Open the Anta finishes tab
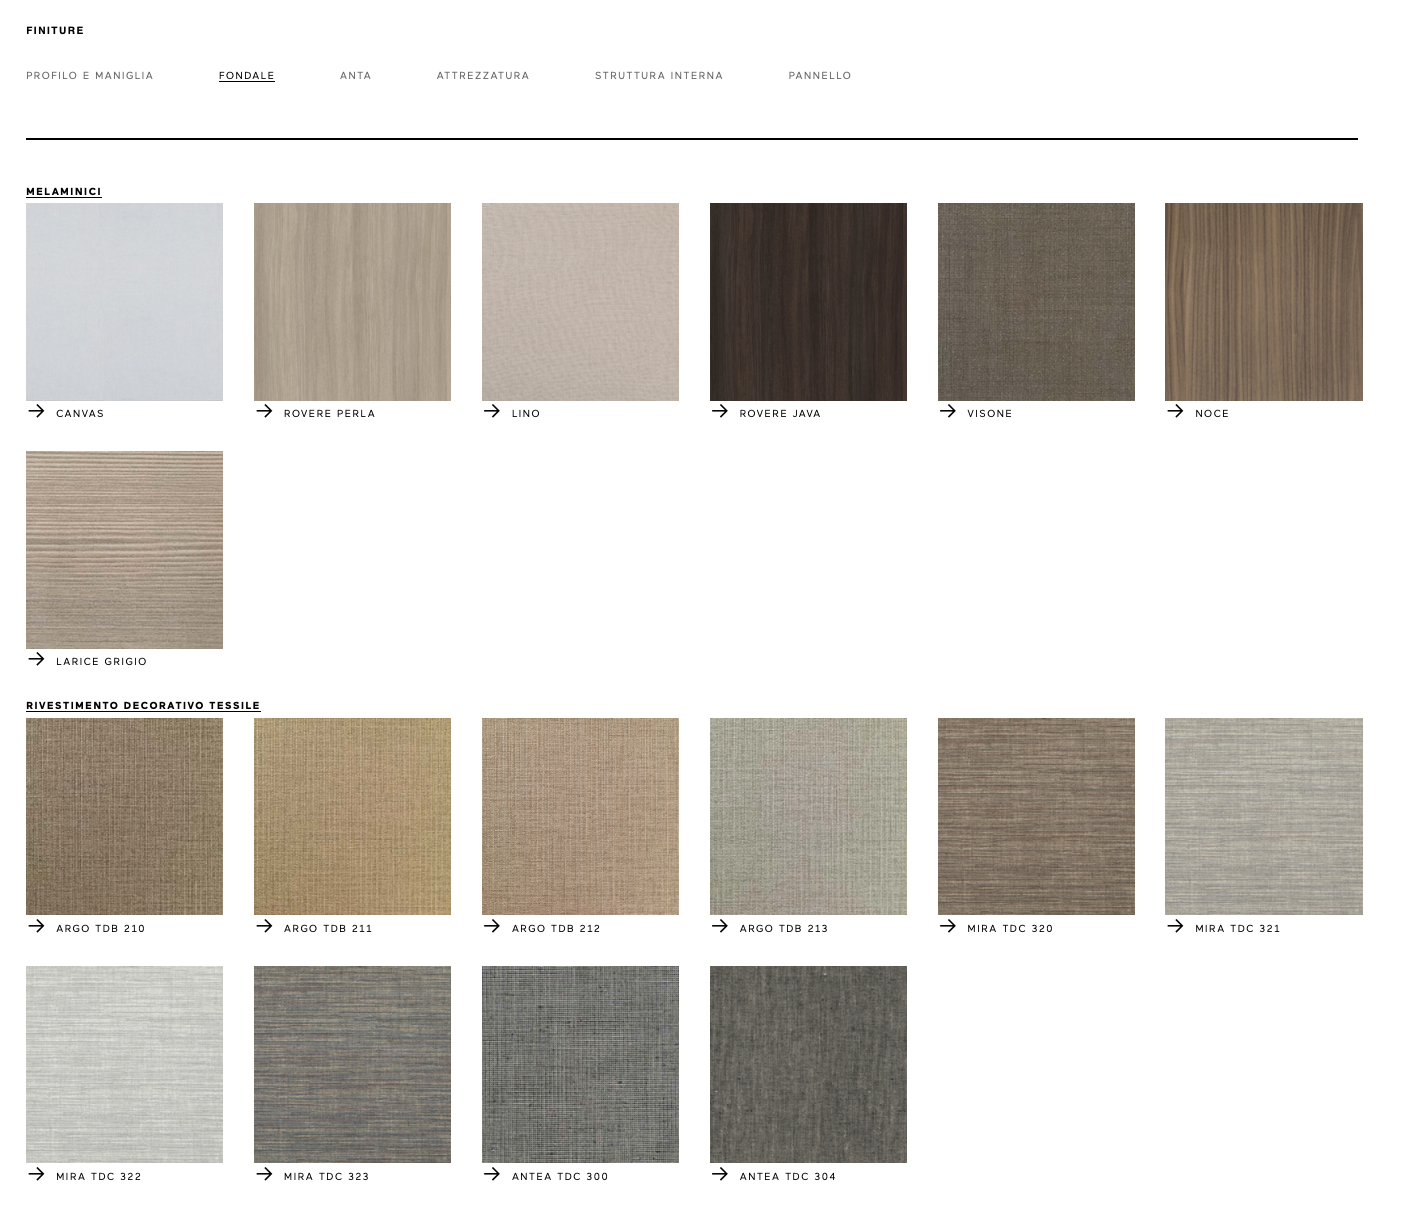 tap(355, 76)
